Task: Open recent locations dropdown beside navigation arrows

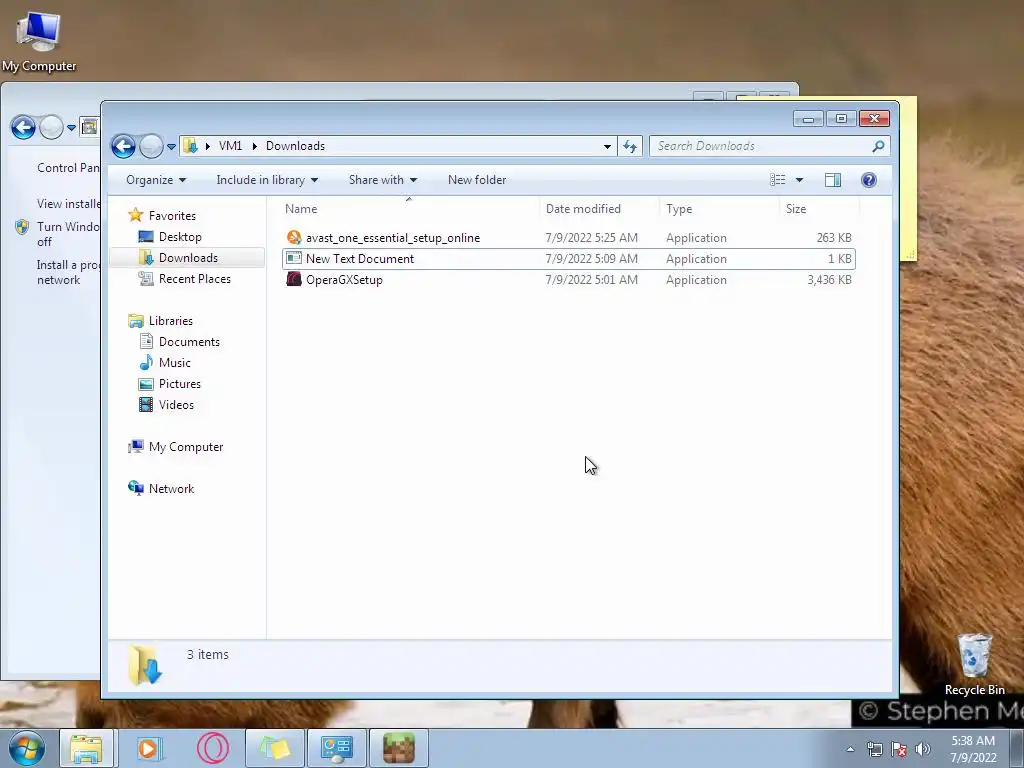Action: coord(171,147)
